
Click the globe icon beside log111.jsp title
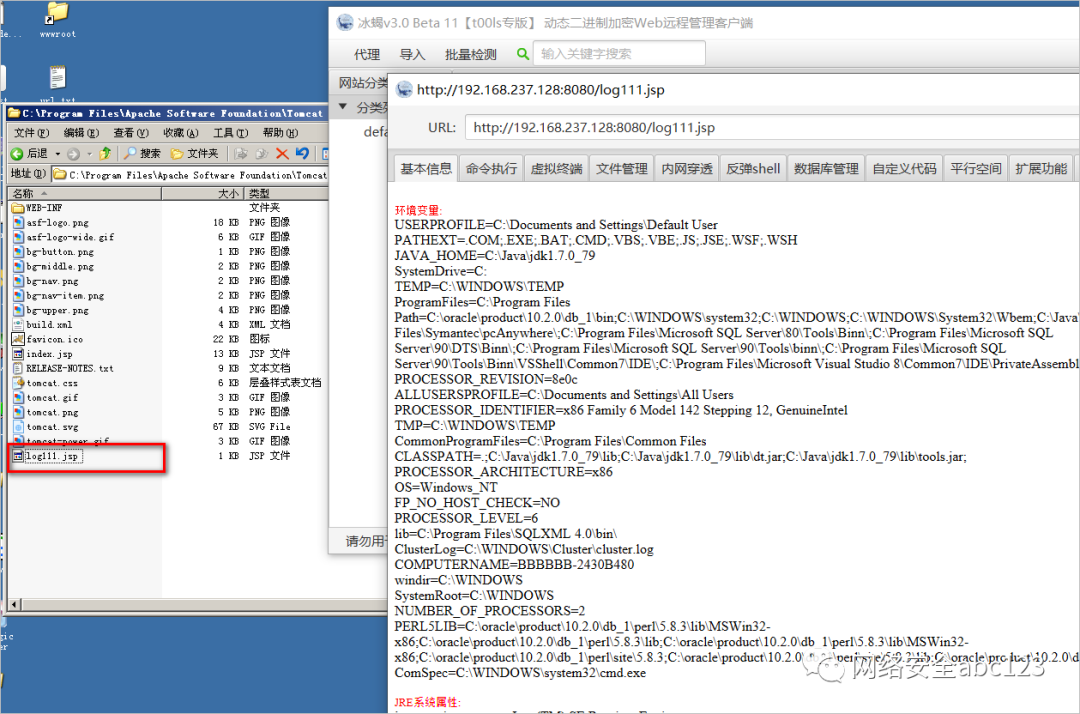[404, 89]
